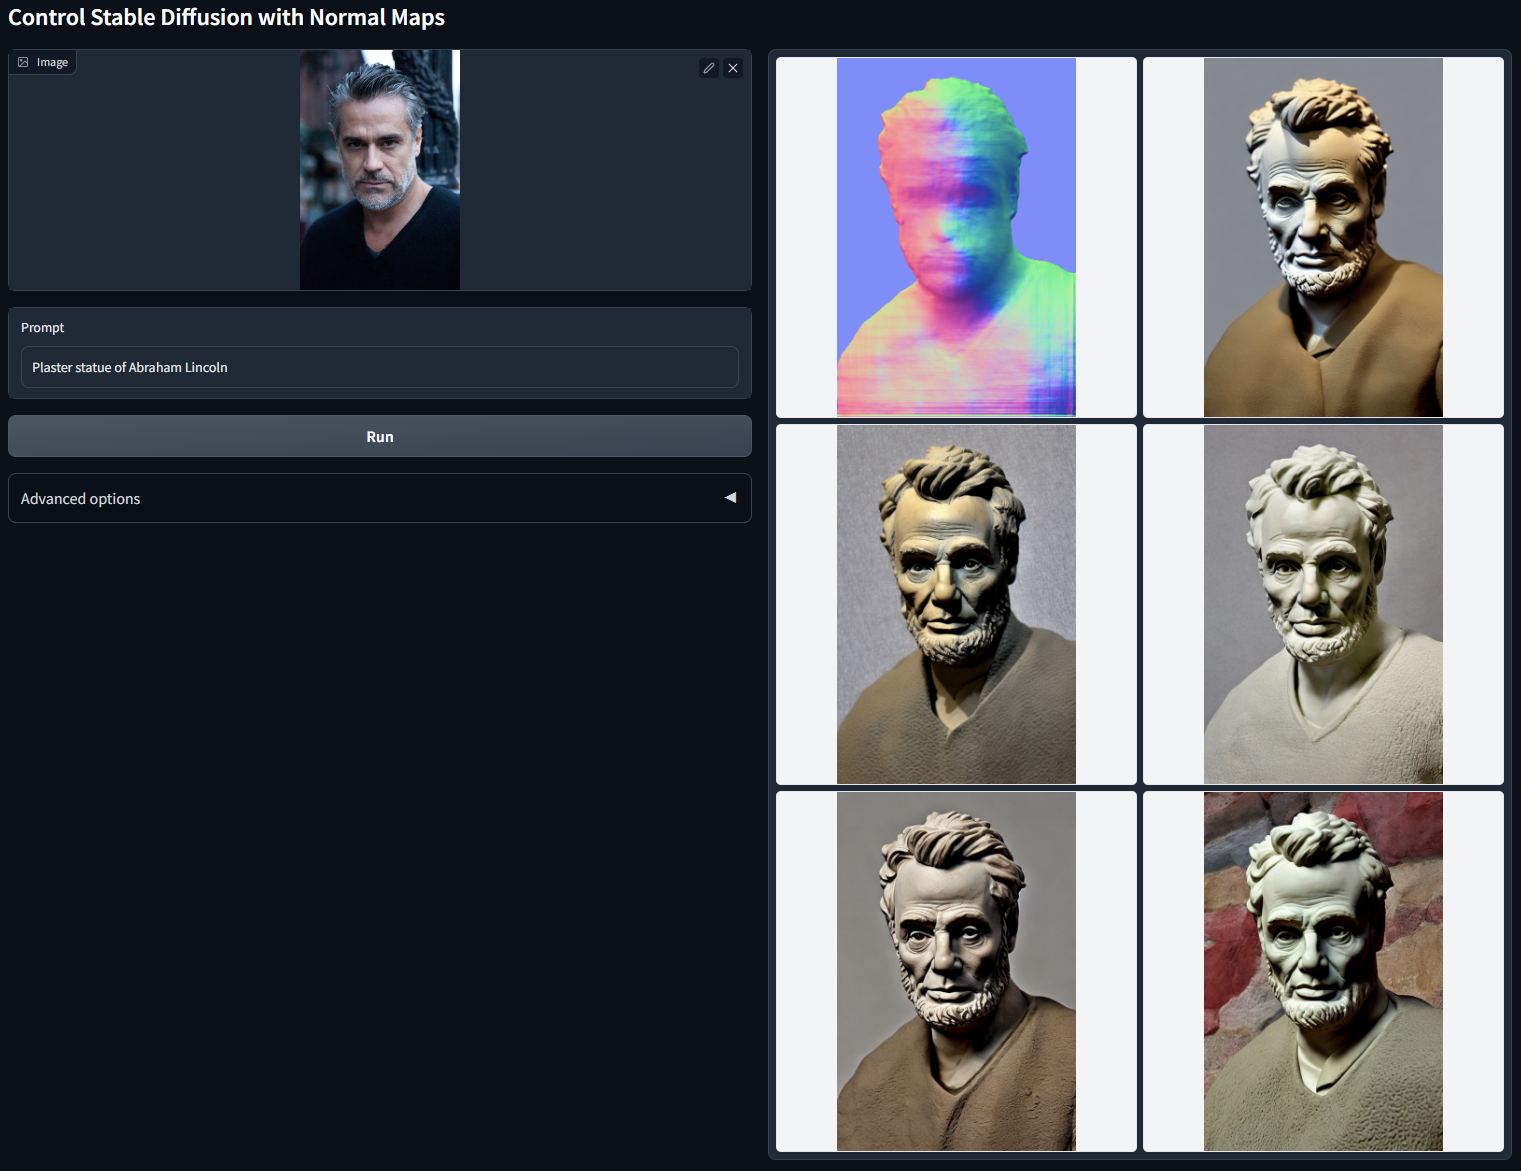Screen dimensions: 1521x1171
Task: Expand Advanced options using the triangle arrow
Action: tap(730, 498)
